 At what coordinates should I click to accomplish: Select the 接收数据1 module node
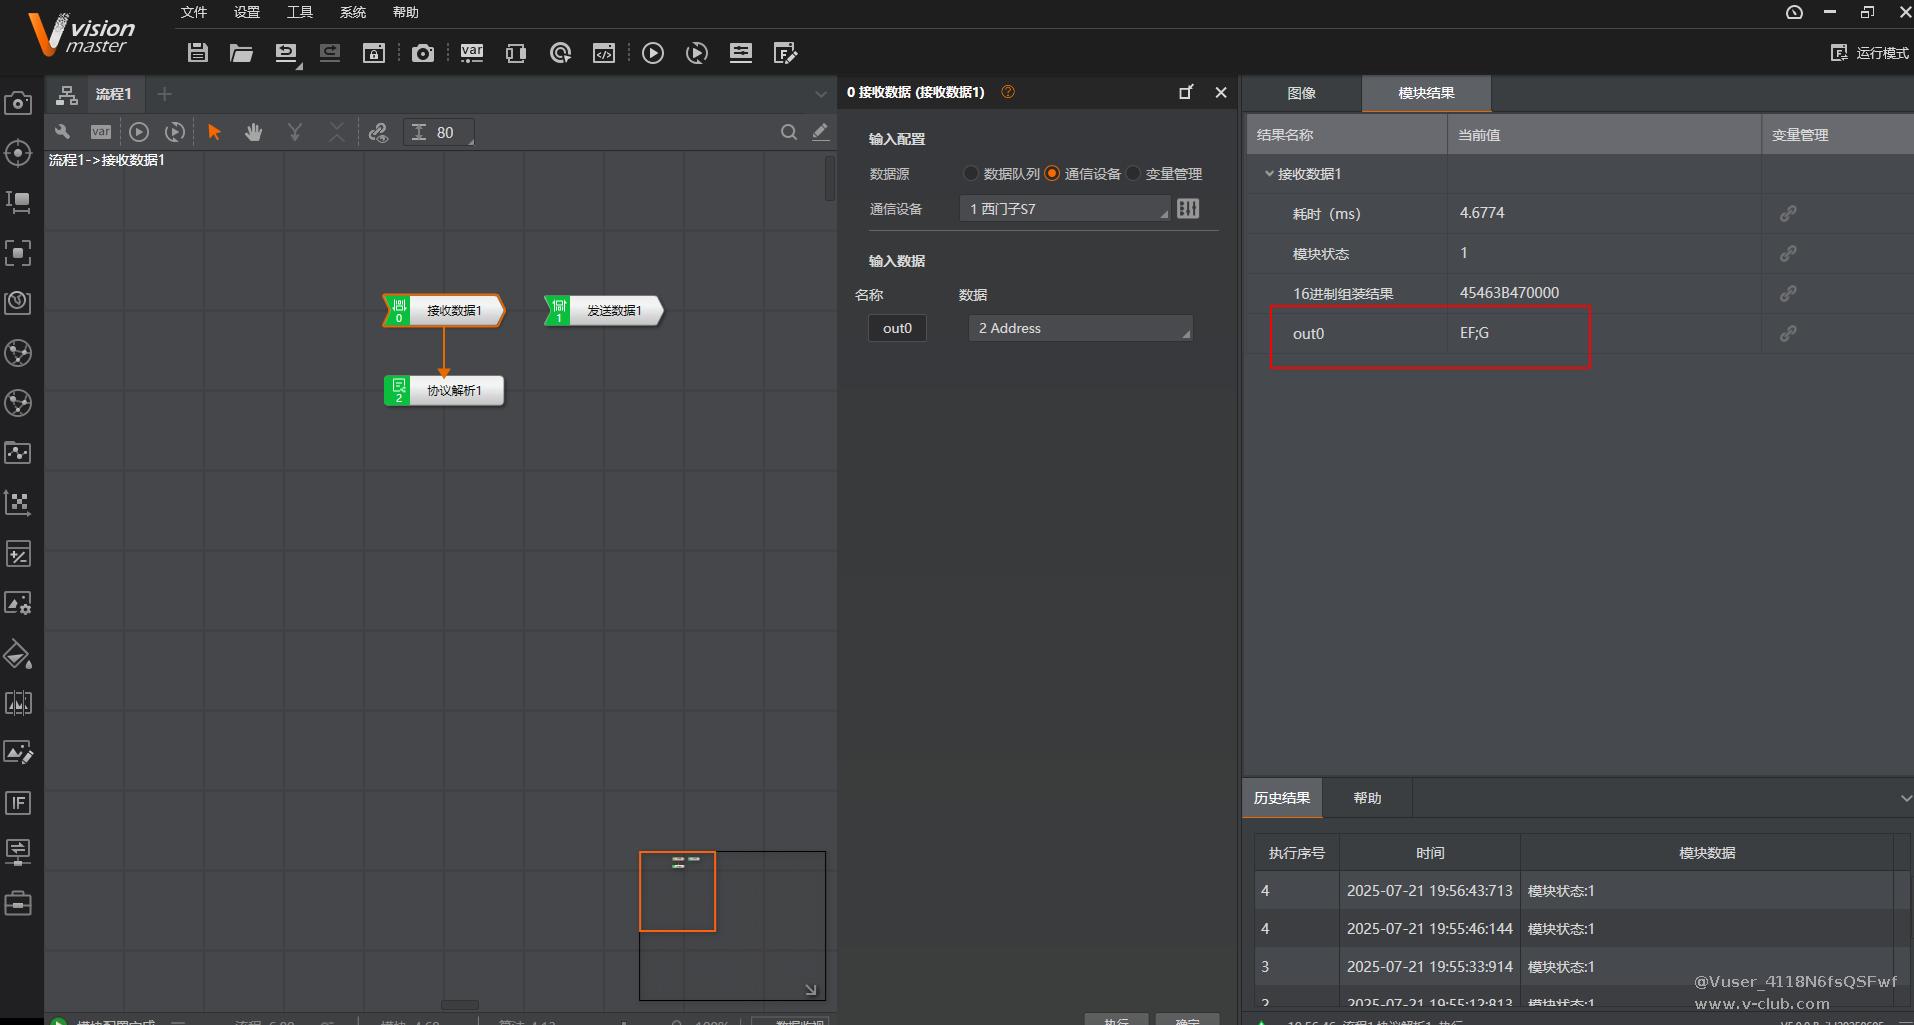444,310
